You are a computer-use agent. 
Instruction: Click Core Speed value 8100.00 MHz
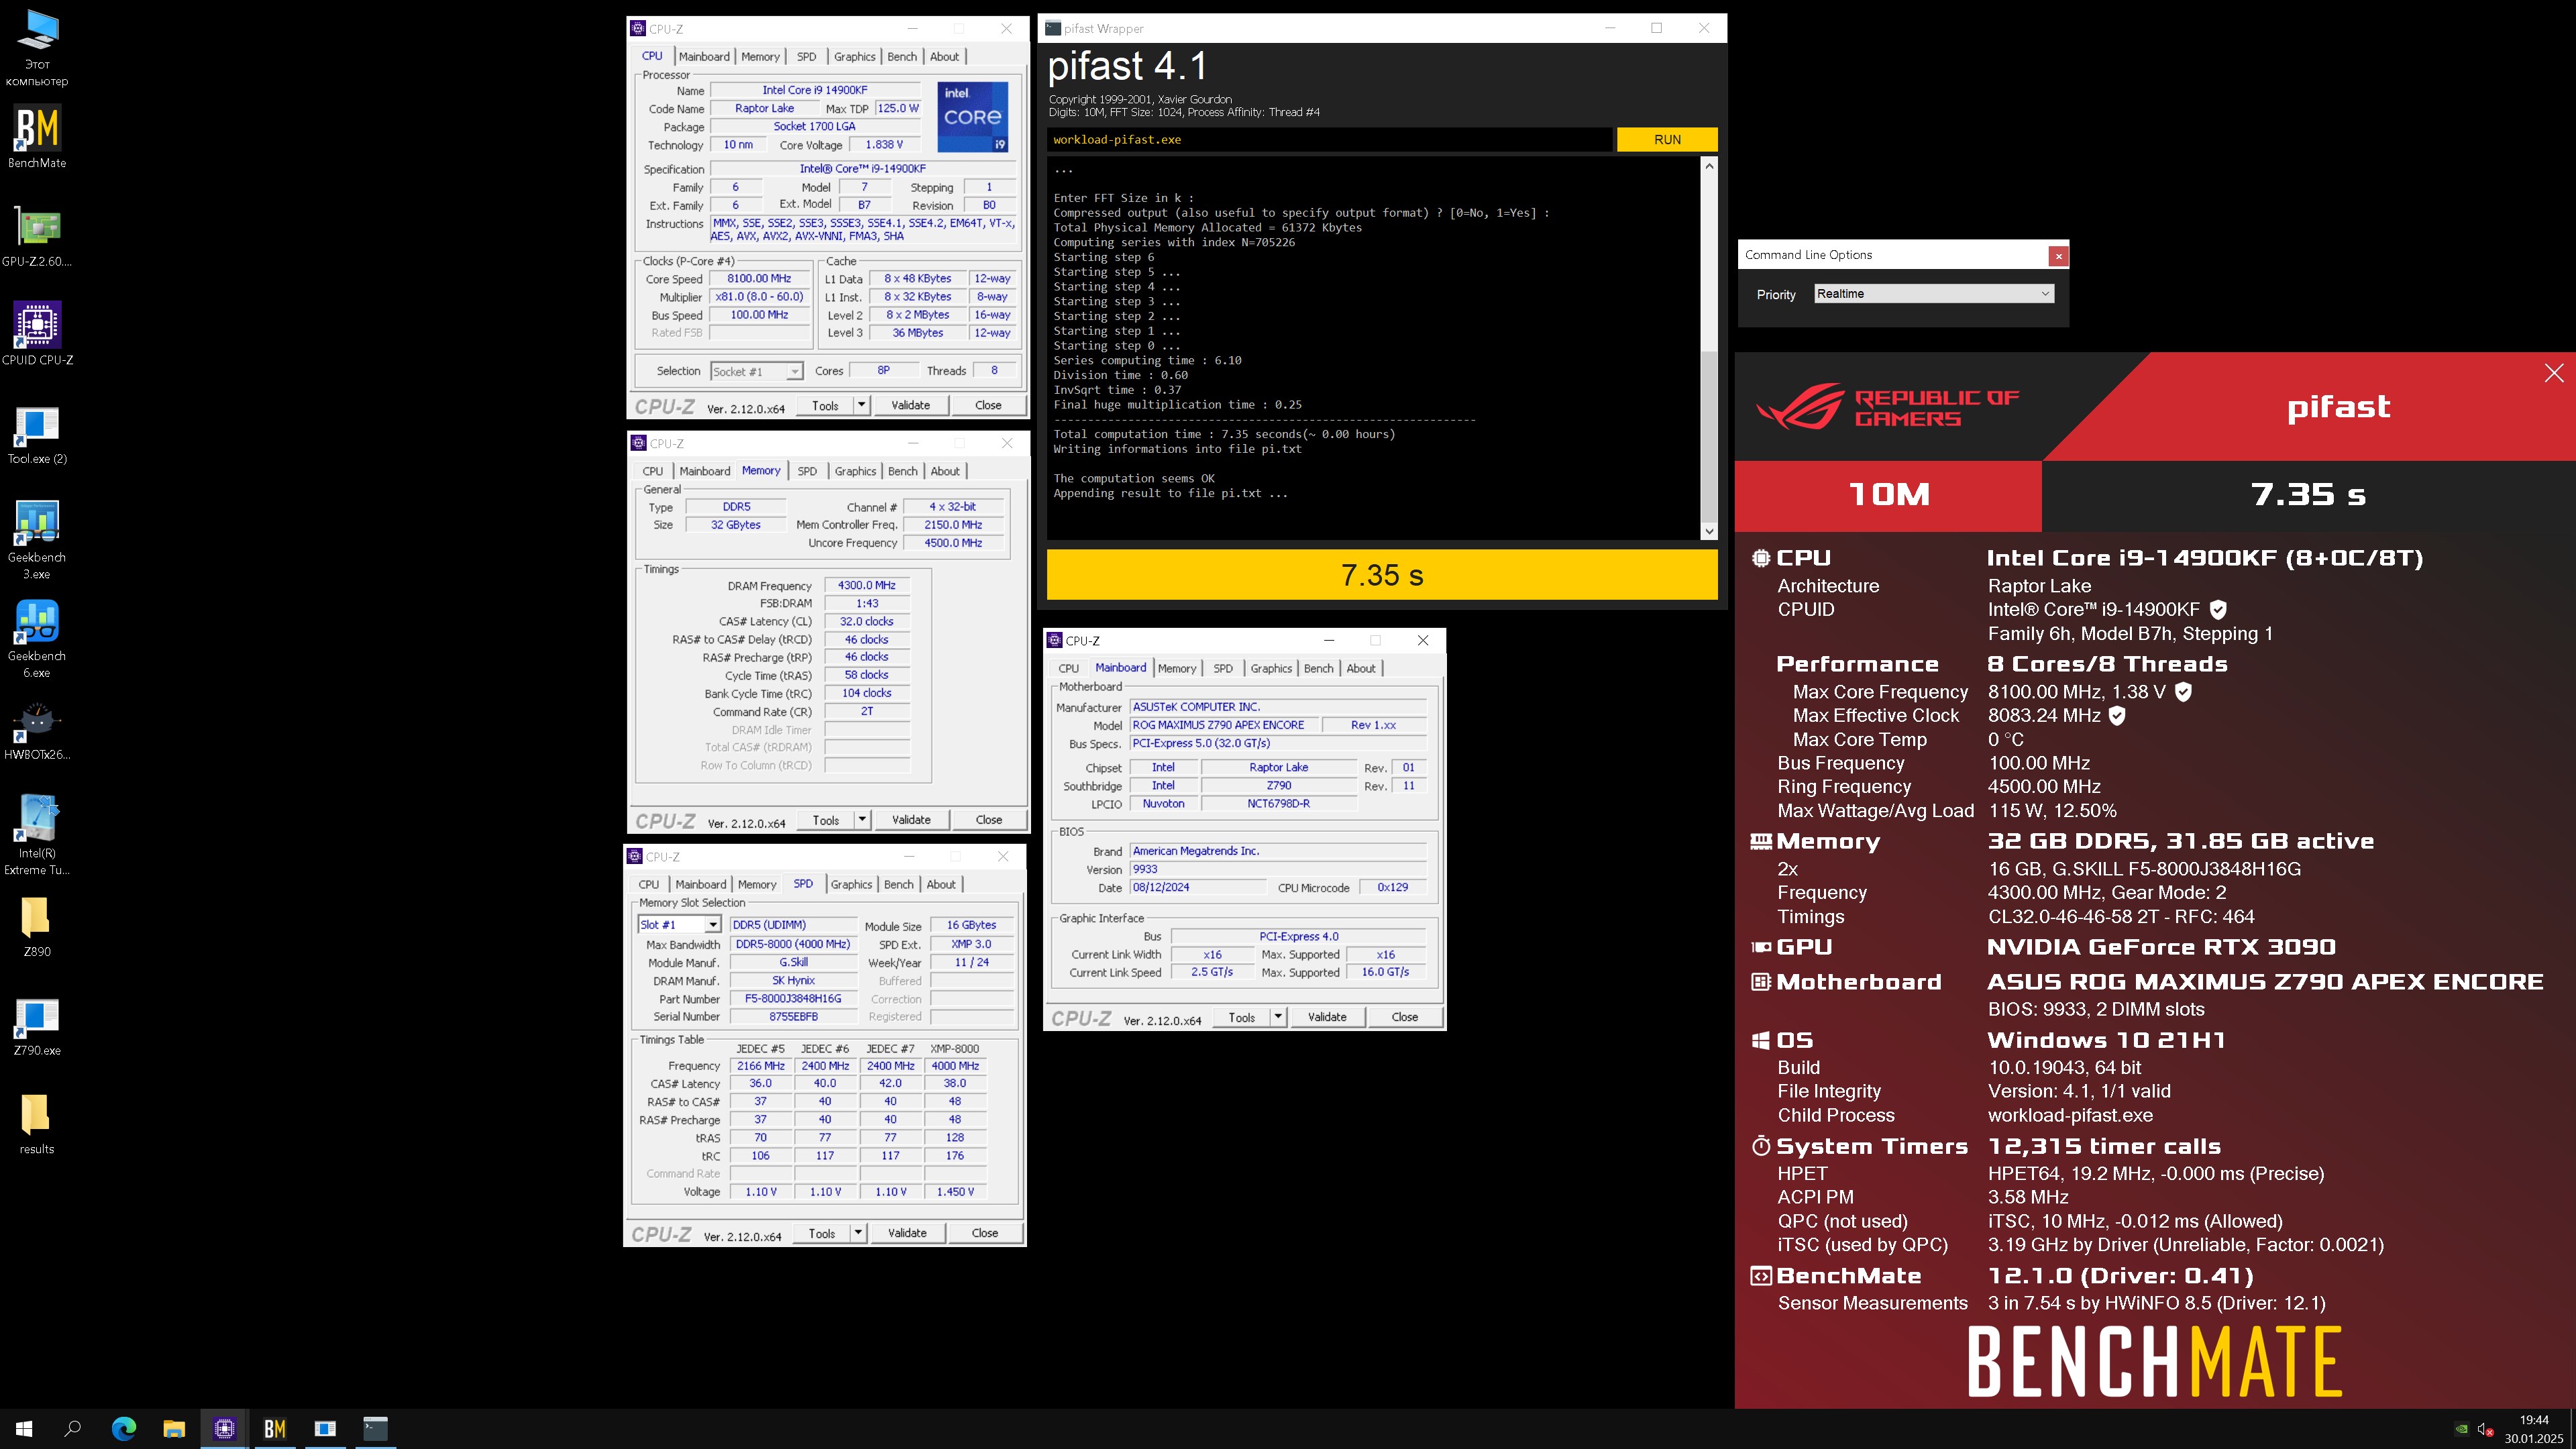coord(759,279)
